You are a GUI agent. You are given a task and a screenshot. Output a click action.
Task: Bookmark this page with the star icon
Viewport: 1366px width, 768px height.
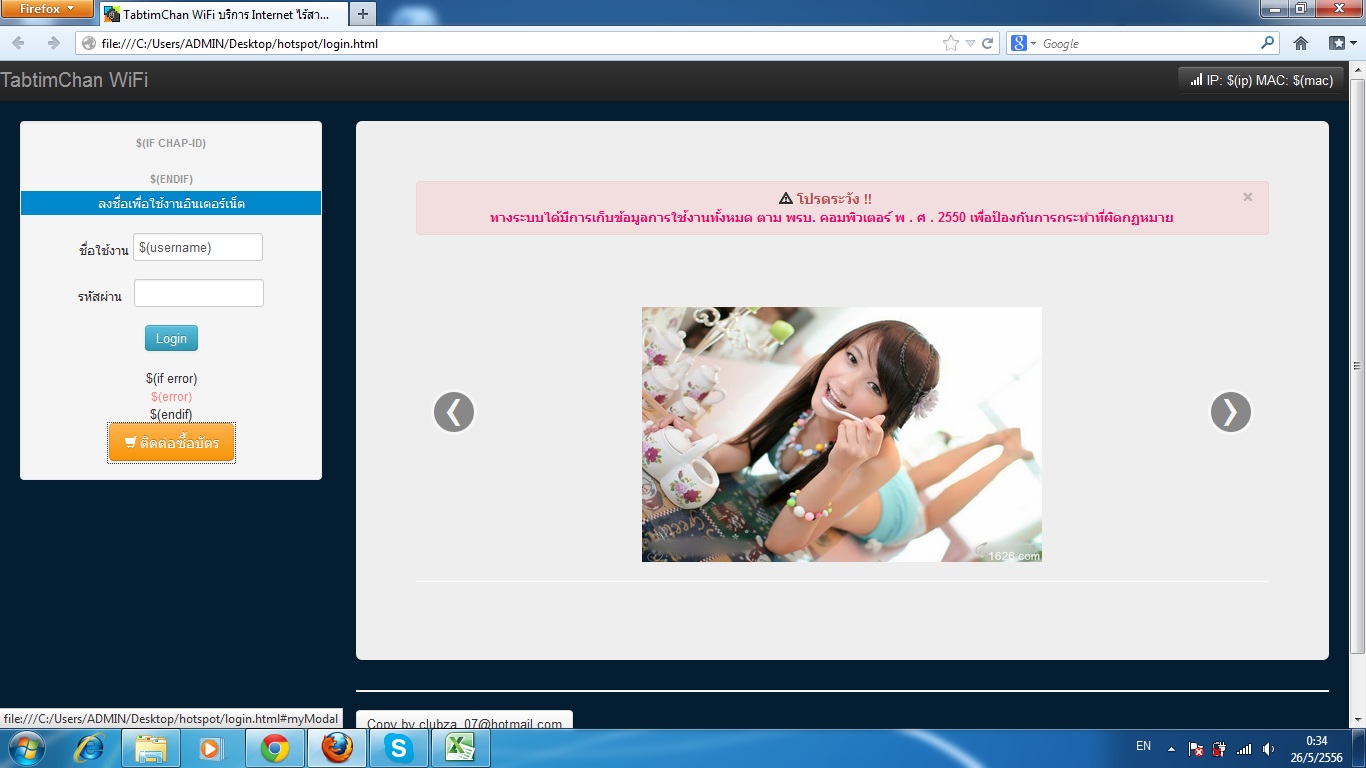tap(950, 43)
